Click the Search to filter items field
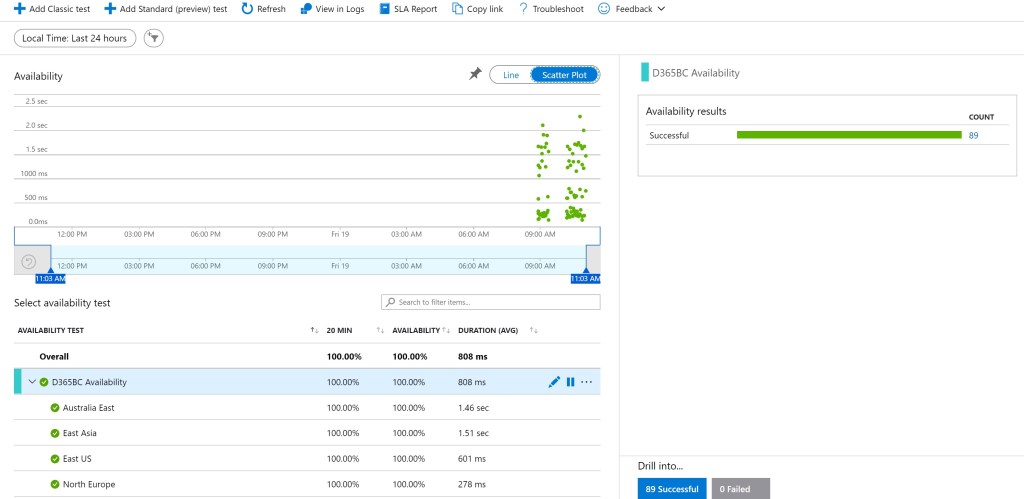 490,302
